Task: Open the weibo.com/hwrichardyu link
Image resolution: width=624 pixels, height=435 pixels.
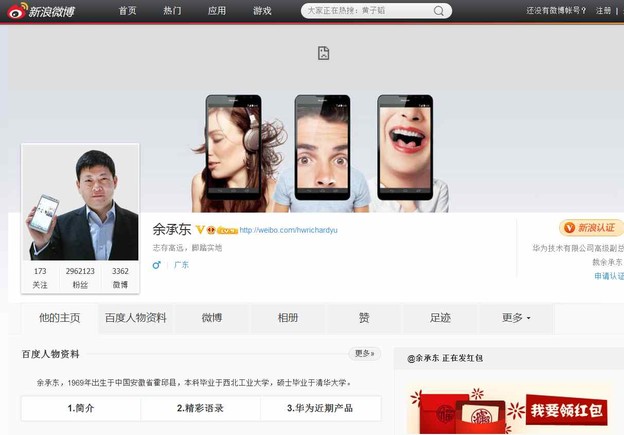Action: 289,230
